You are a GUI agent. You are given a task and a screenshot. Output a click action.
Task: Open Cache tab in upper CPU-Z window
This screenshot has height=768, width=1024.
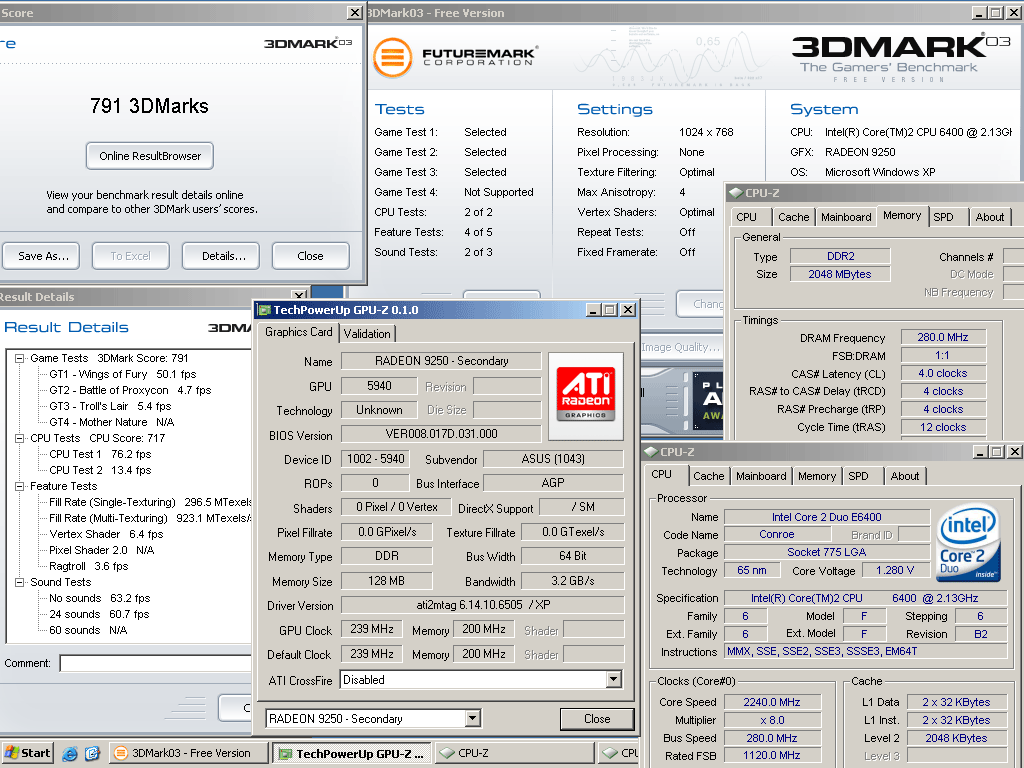pos(793,217)
